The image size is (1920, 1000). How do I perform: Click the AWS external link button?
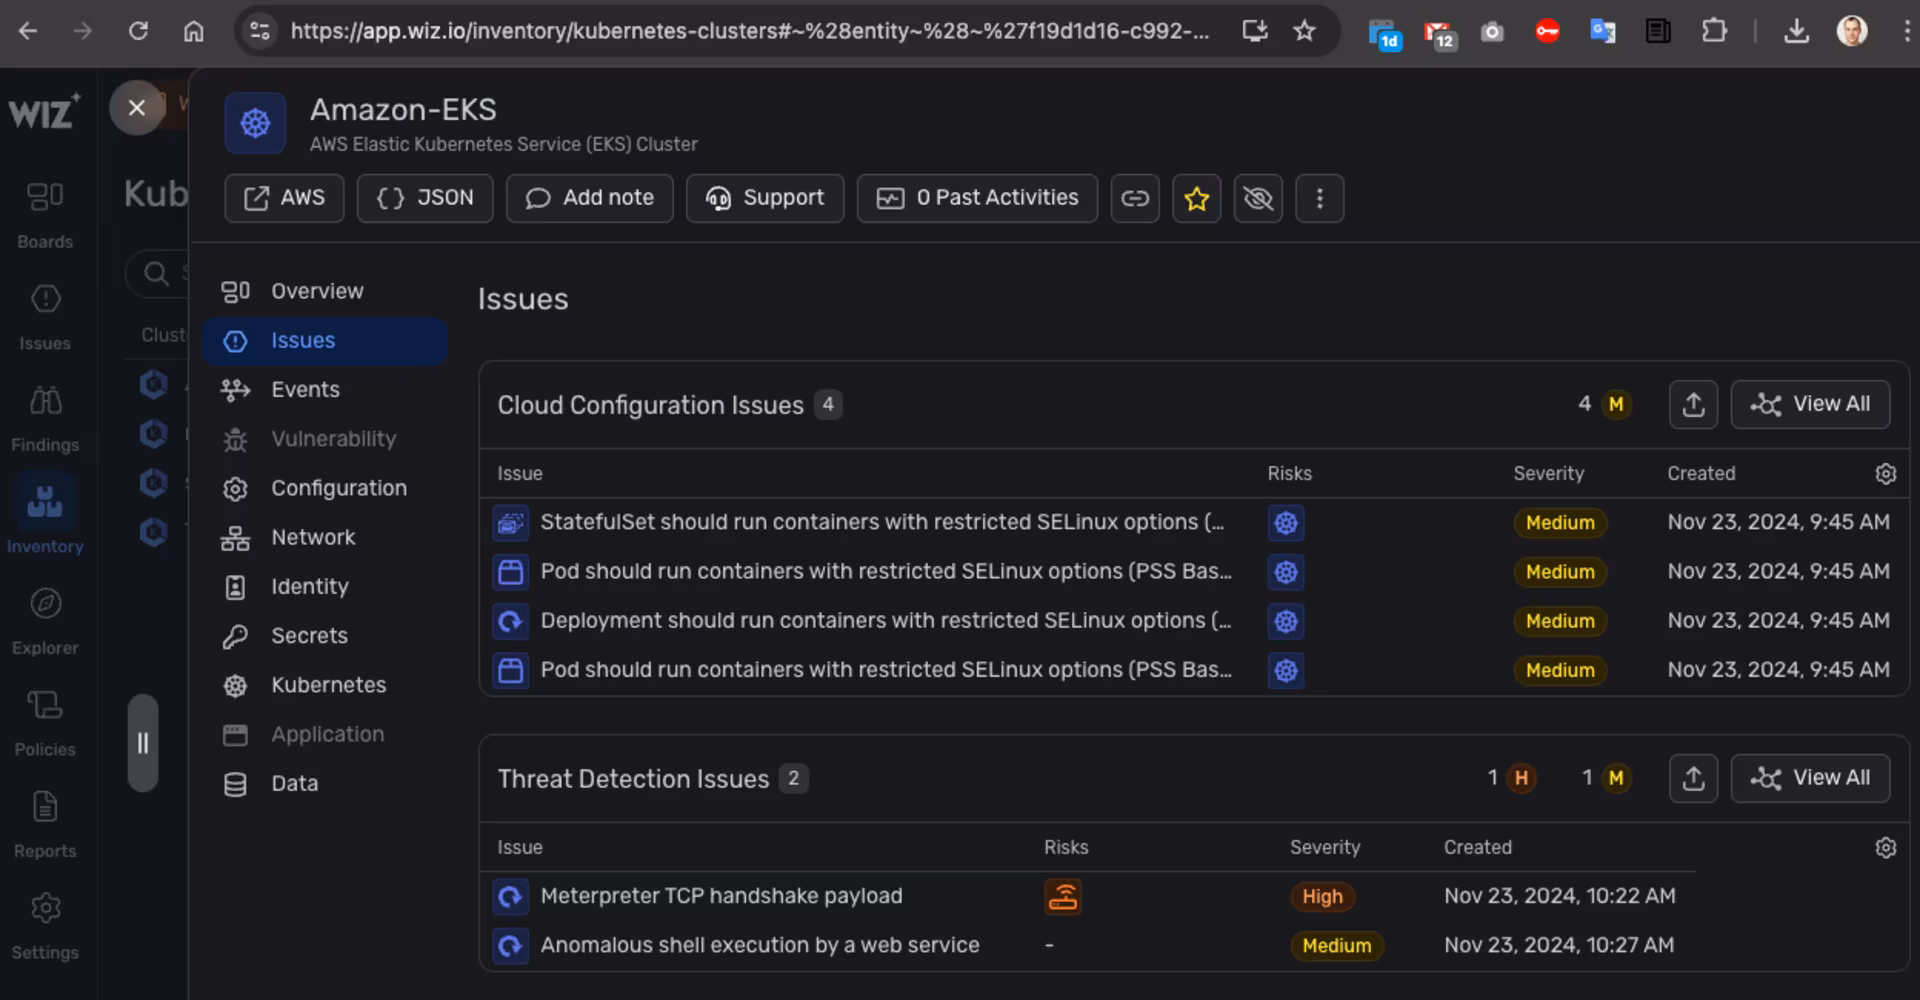[285, 198]
